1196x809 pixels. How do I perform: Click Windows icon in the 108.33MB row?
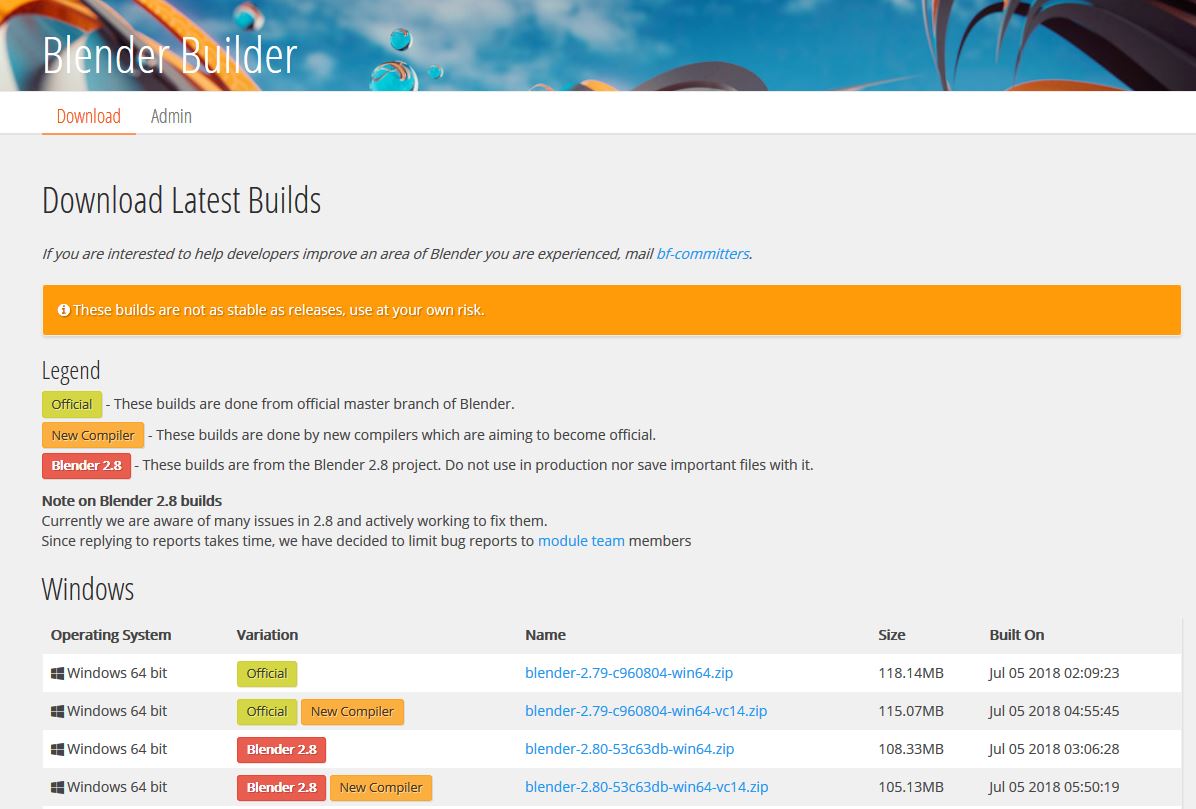click(57, 750)
